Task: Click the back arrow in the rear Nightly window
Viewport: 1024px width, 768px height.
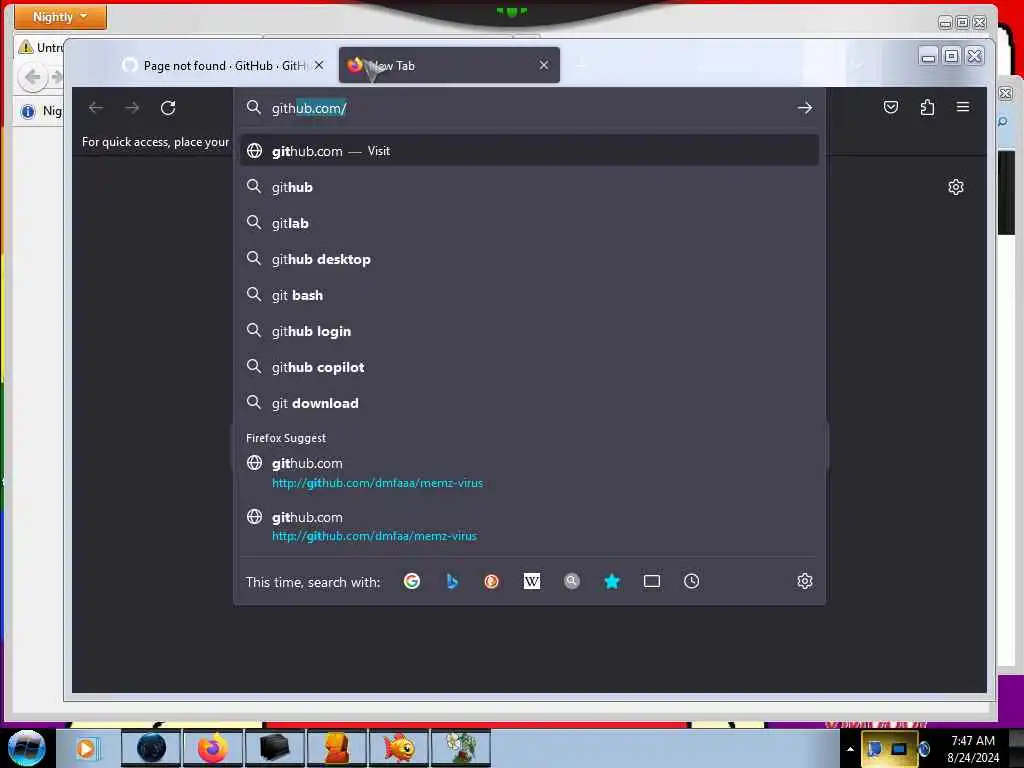Action: 33,78
